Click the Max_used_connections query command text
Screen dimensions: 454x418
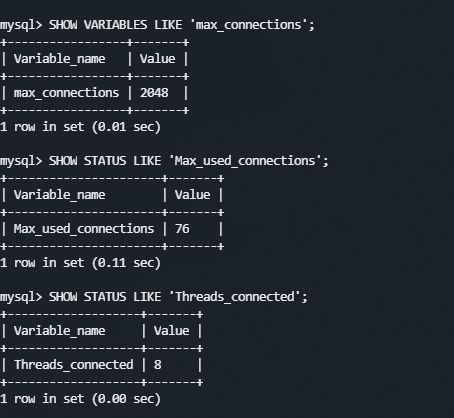[189, 161]
